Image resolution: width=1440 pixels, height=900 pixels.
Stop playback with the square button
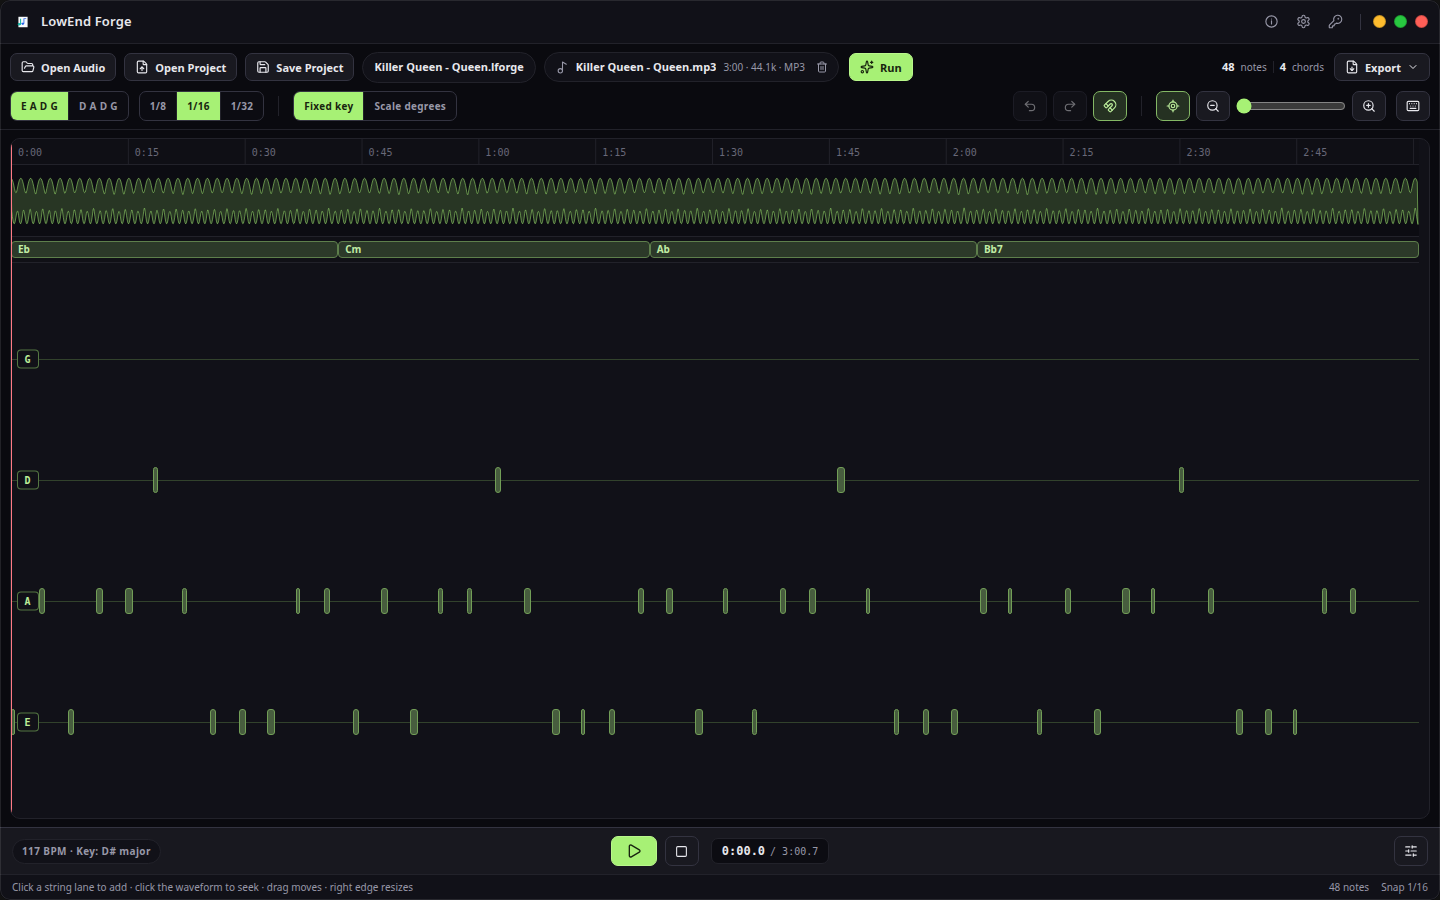pos(682,851)
